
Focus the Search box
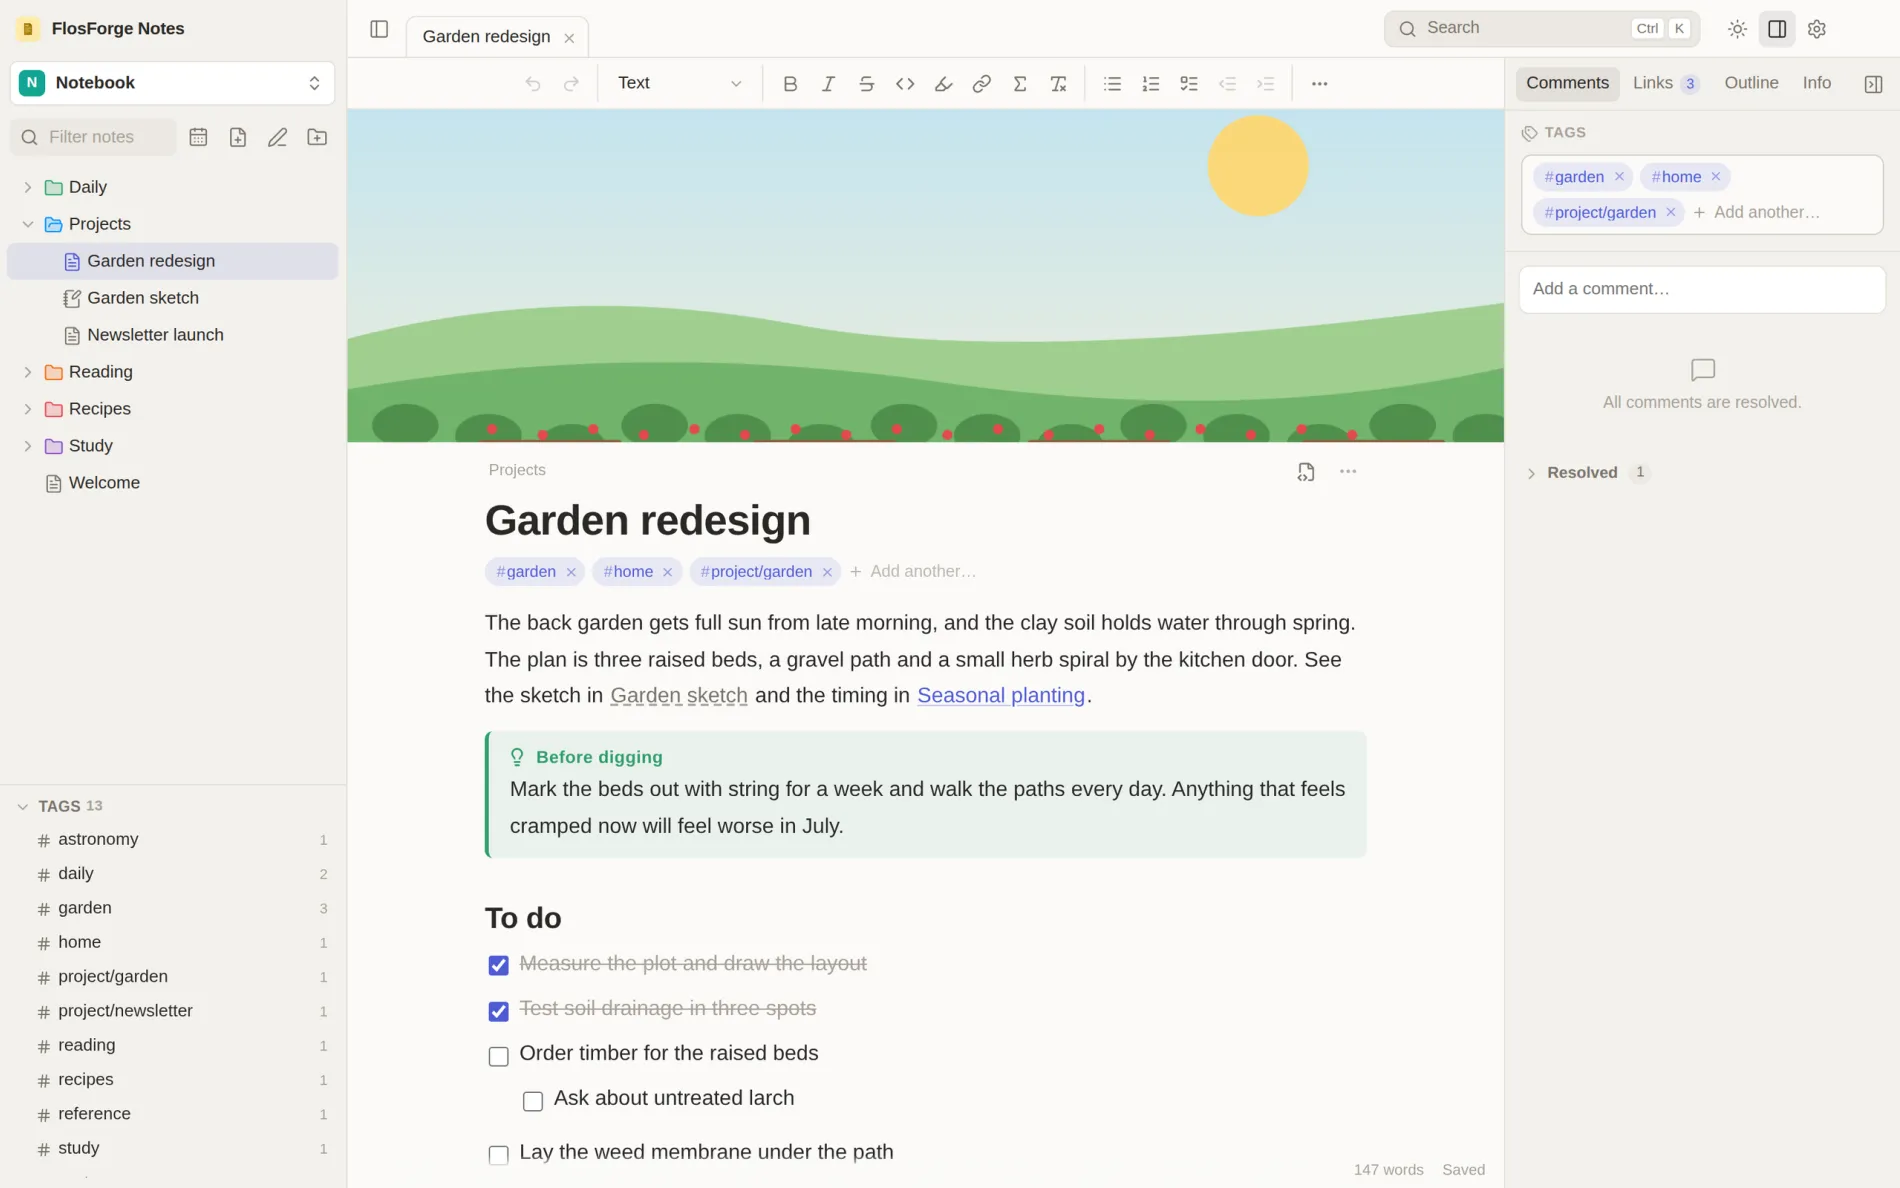[1541, 28]
